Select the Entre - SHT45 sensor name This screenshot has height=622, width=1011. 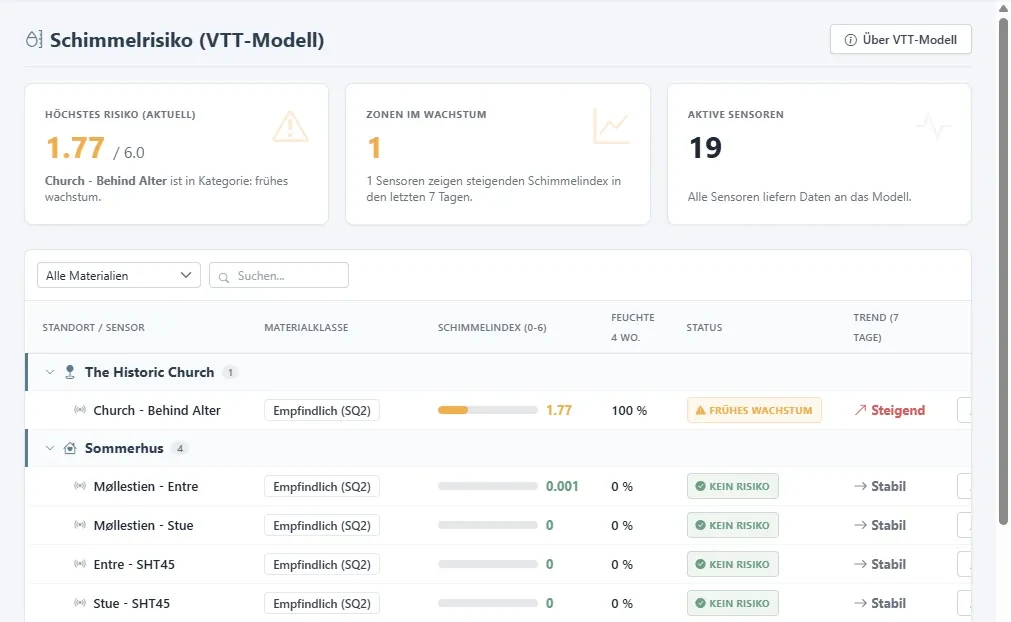click(134, 565)
